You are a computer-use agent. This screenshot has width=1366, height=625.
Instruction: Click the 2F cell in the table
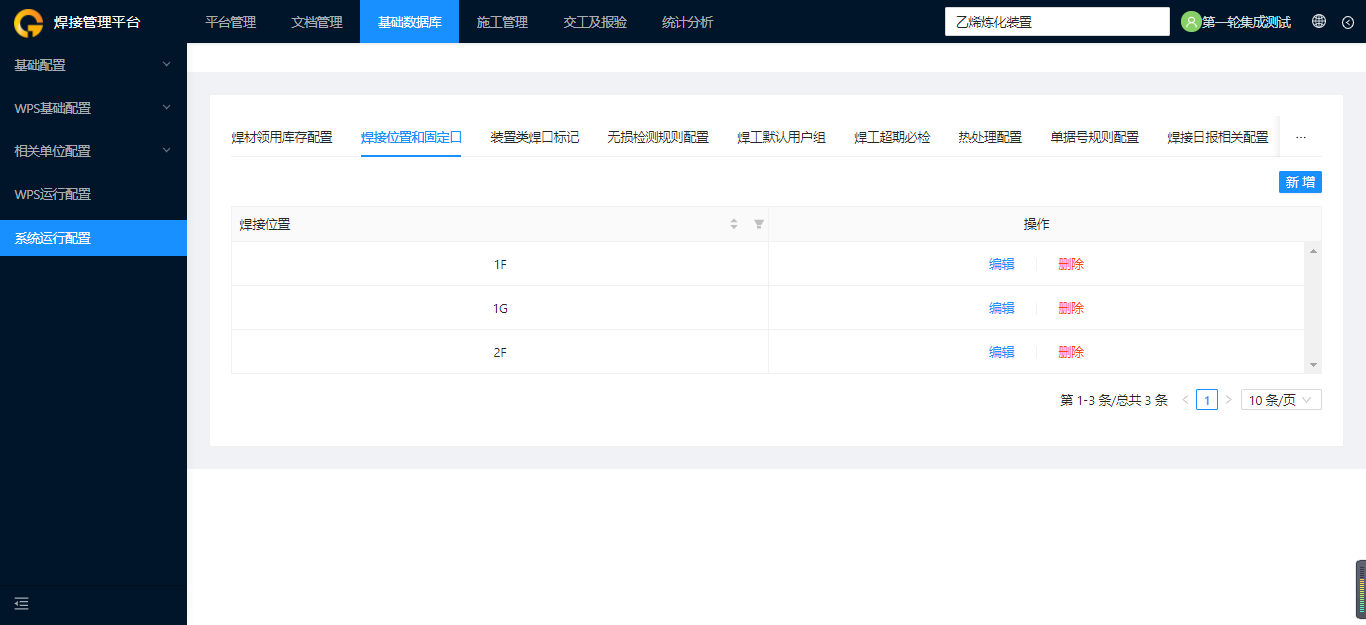(500, 352)
